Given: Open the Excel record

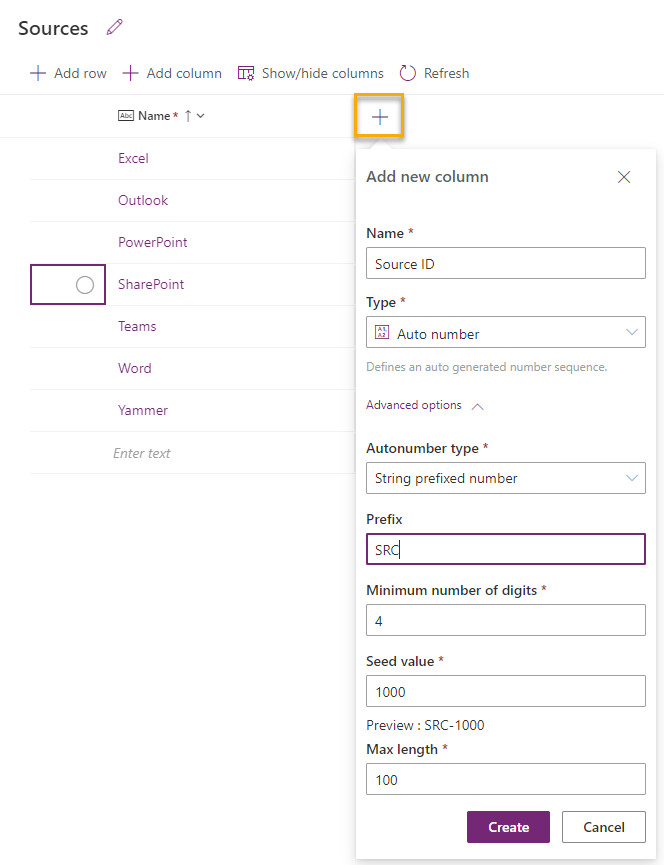Looking at the screenshot, I should coord(133,159).
